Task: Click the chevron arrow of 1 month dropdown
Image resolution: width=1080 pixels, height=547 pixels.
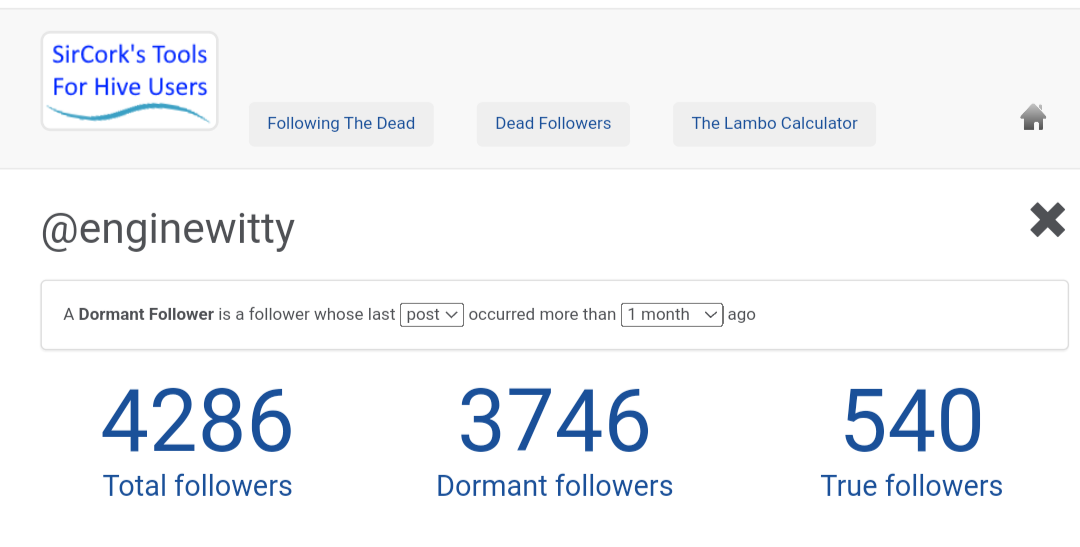Action: 711,315
